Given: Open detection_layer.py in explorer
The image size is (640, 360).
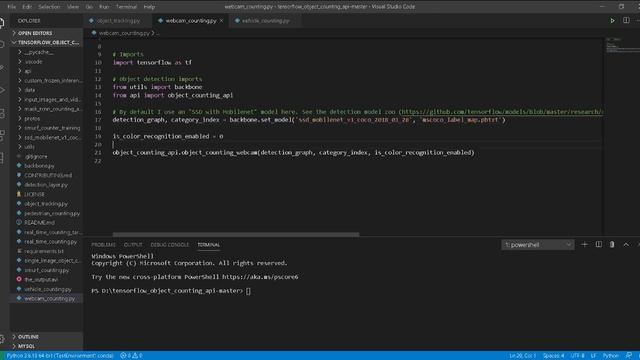Looking at the screenshot, I should (46, 185).
